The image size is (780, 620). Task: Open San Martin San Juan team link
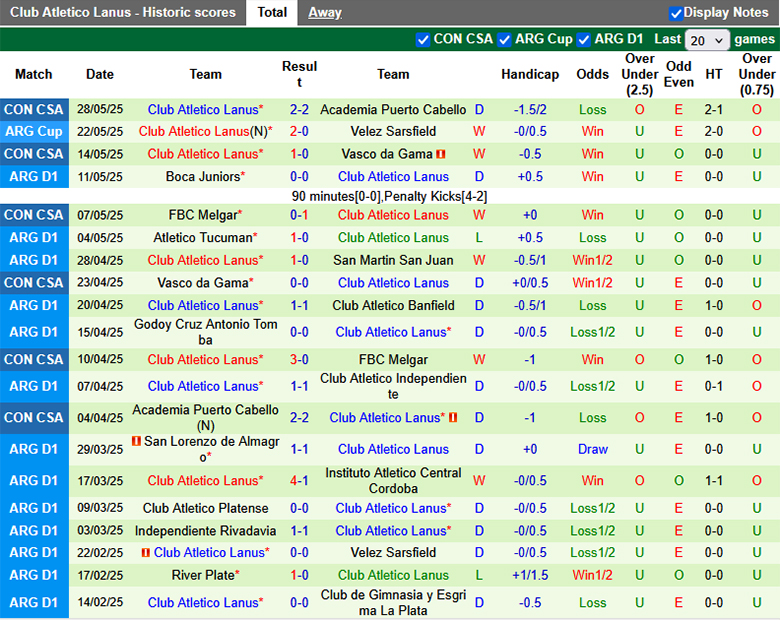pyautogui.click(x=393, y=260)
